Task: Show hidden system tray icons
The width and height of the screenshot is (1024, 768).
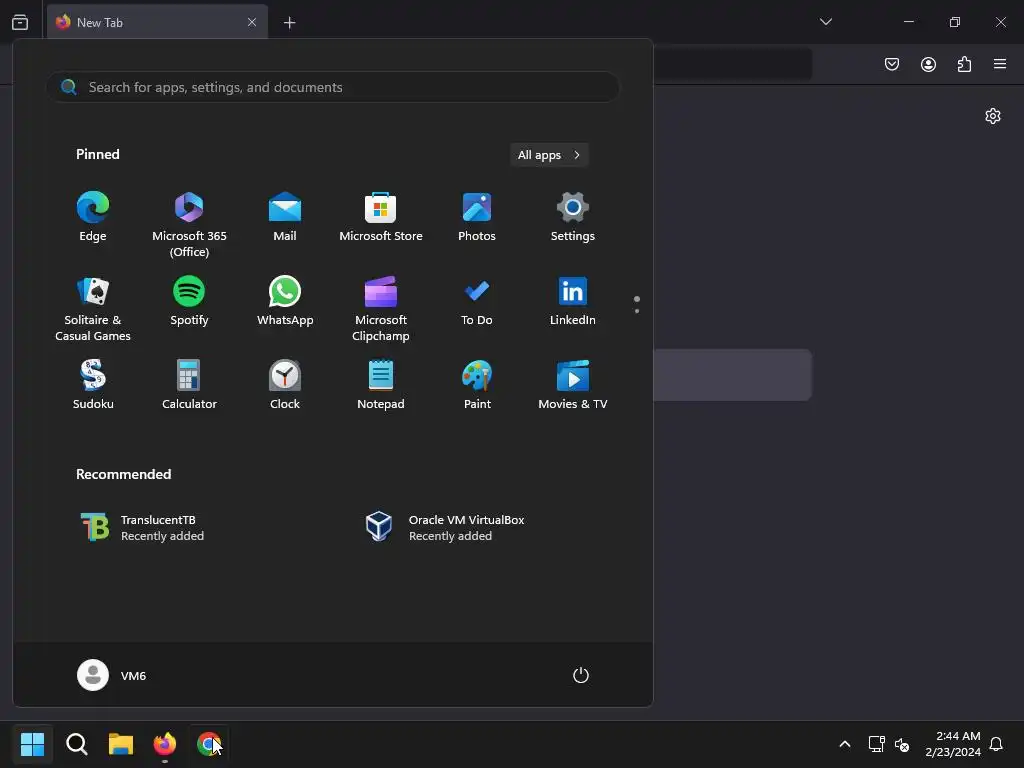Action: tap(844, 744)
